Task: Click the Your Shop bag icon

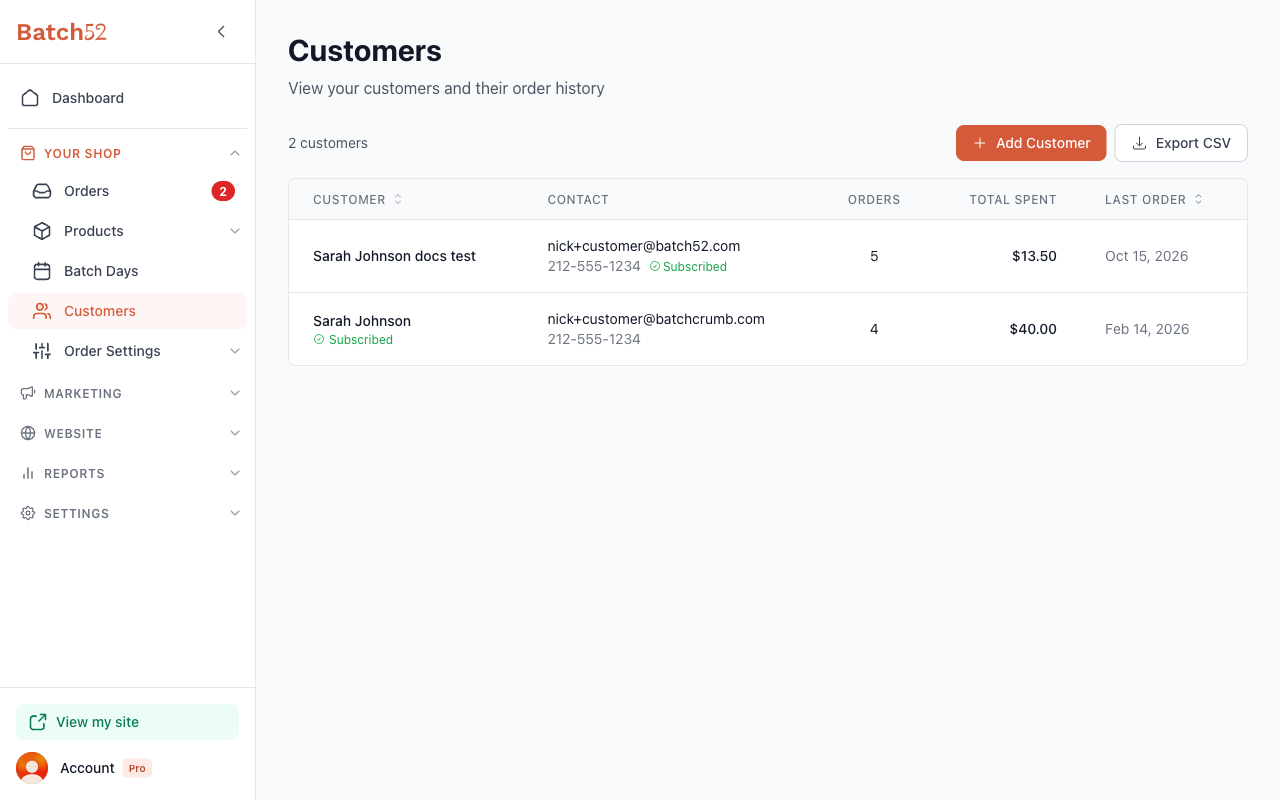Action: pyautogui.click(x=28, y=153)
